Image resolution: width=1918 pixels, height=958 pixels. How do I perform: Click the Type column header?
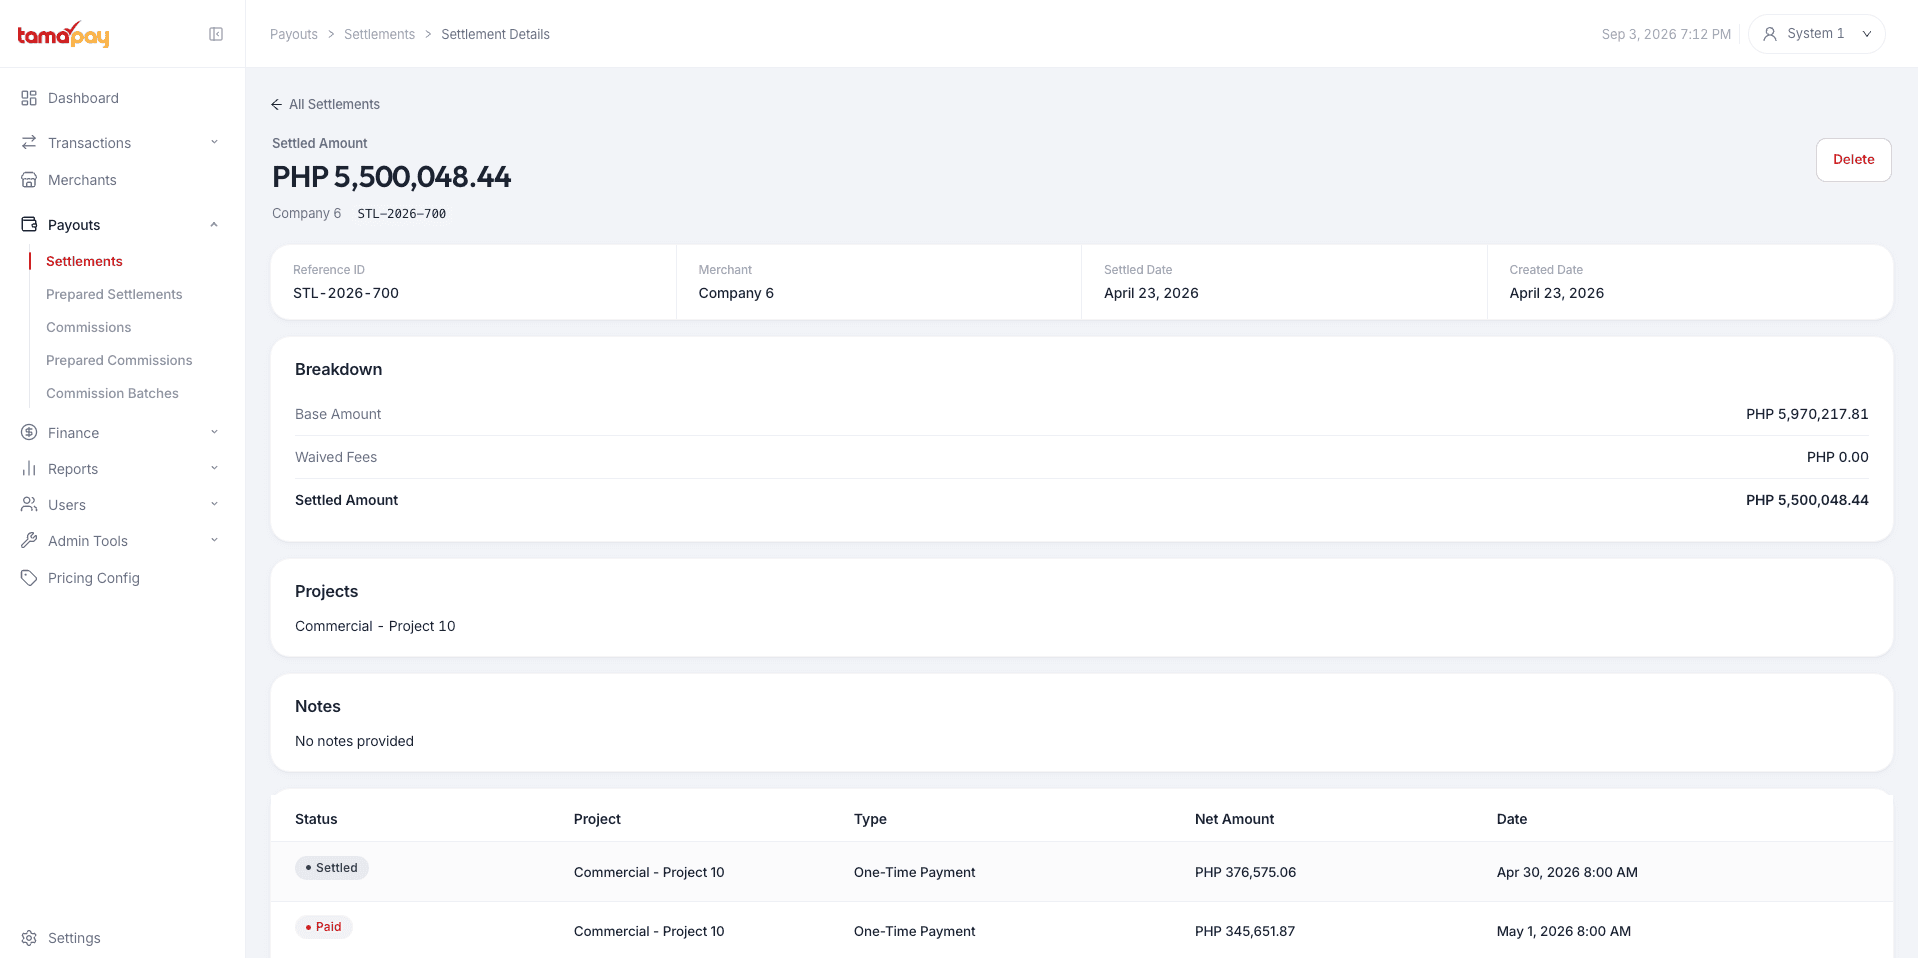pyautogui.click(x=870, y=819)
